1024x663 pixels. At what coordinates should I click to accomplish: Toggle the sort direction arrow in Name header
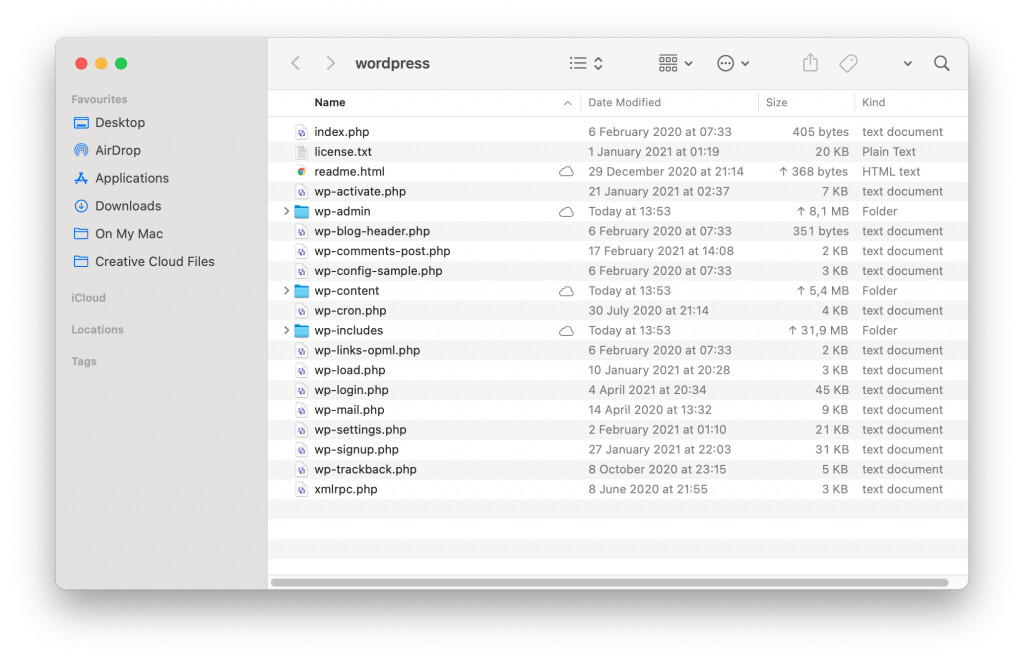pyautogui.click(x=567, y=103)
